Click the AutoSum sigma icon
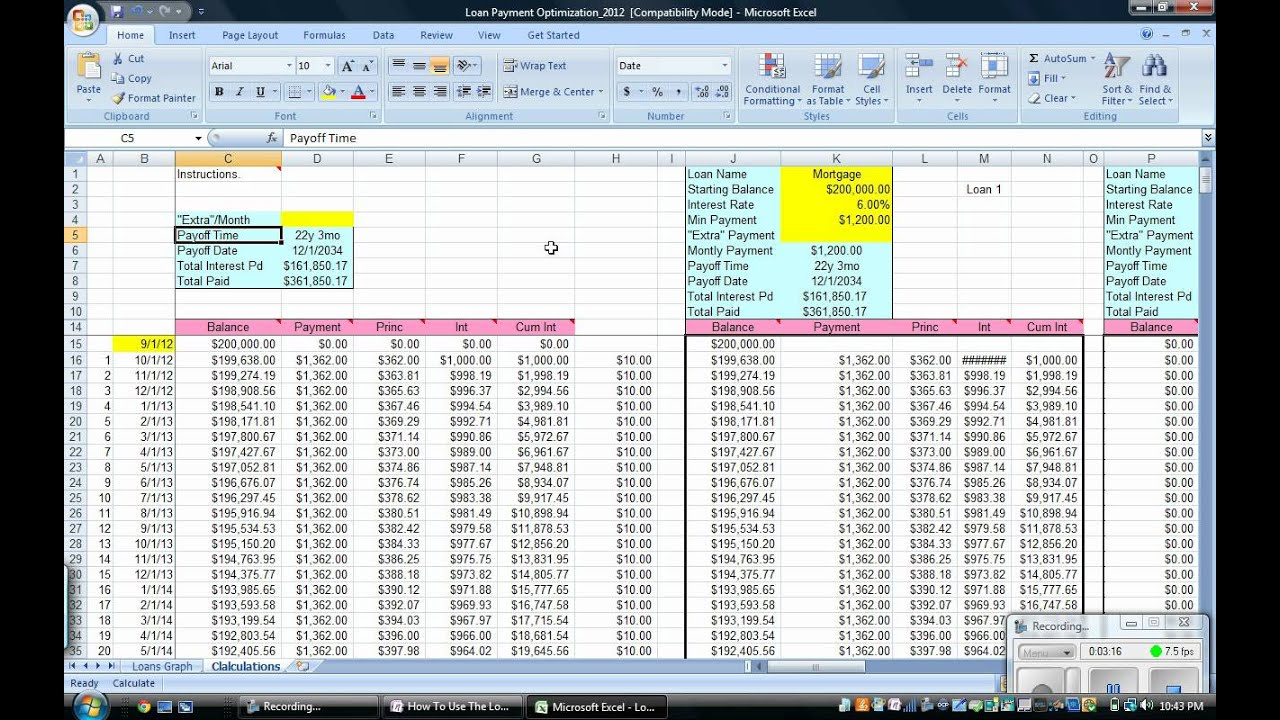Screen dimensions: 1280x720 point(1034,59)
